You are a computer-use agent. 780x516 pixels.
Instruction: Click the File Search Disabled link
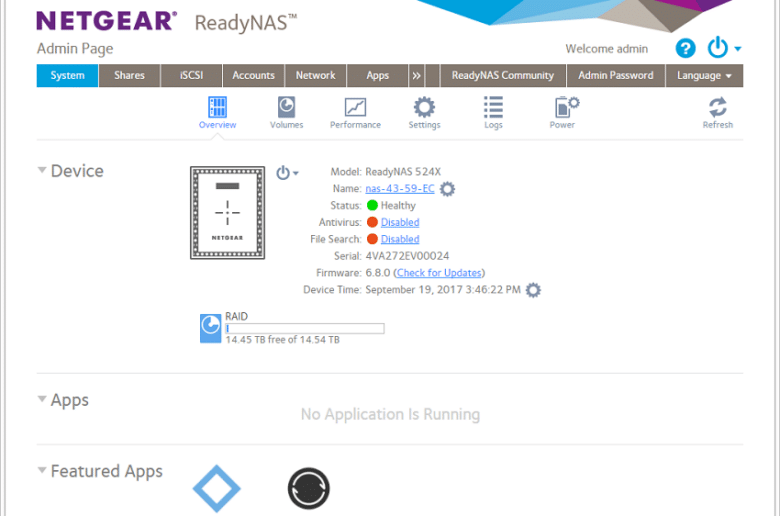click(400, 239)
